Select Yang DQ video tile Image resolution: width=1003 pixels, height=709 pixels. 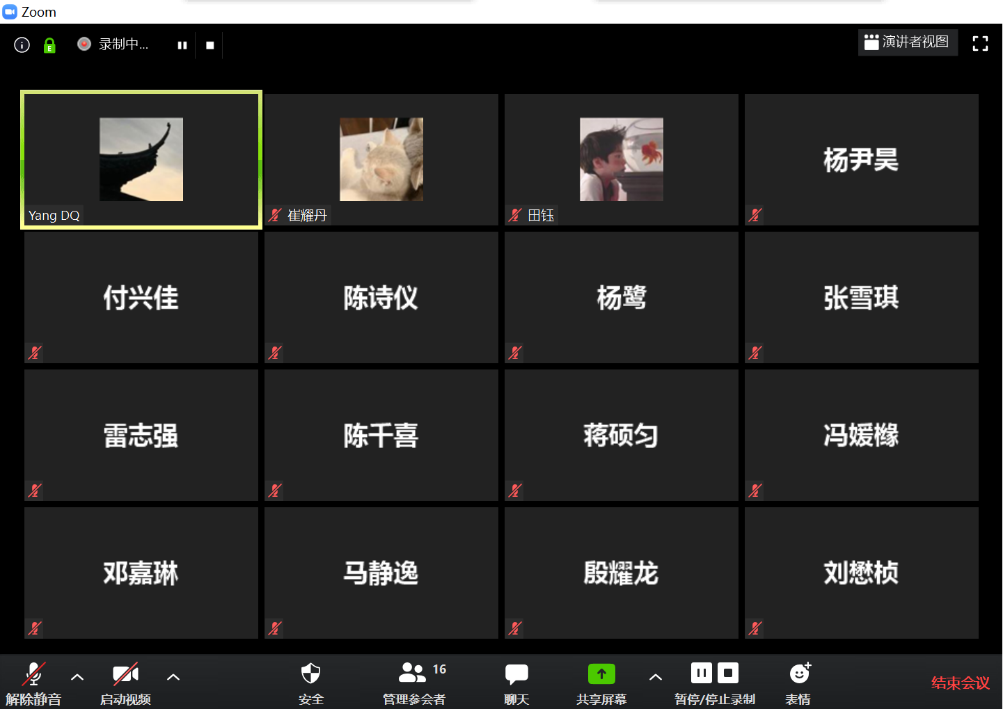click(141, 160)
